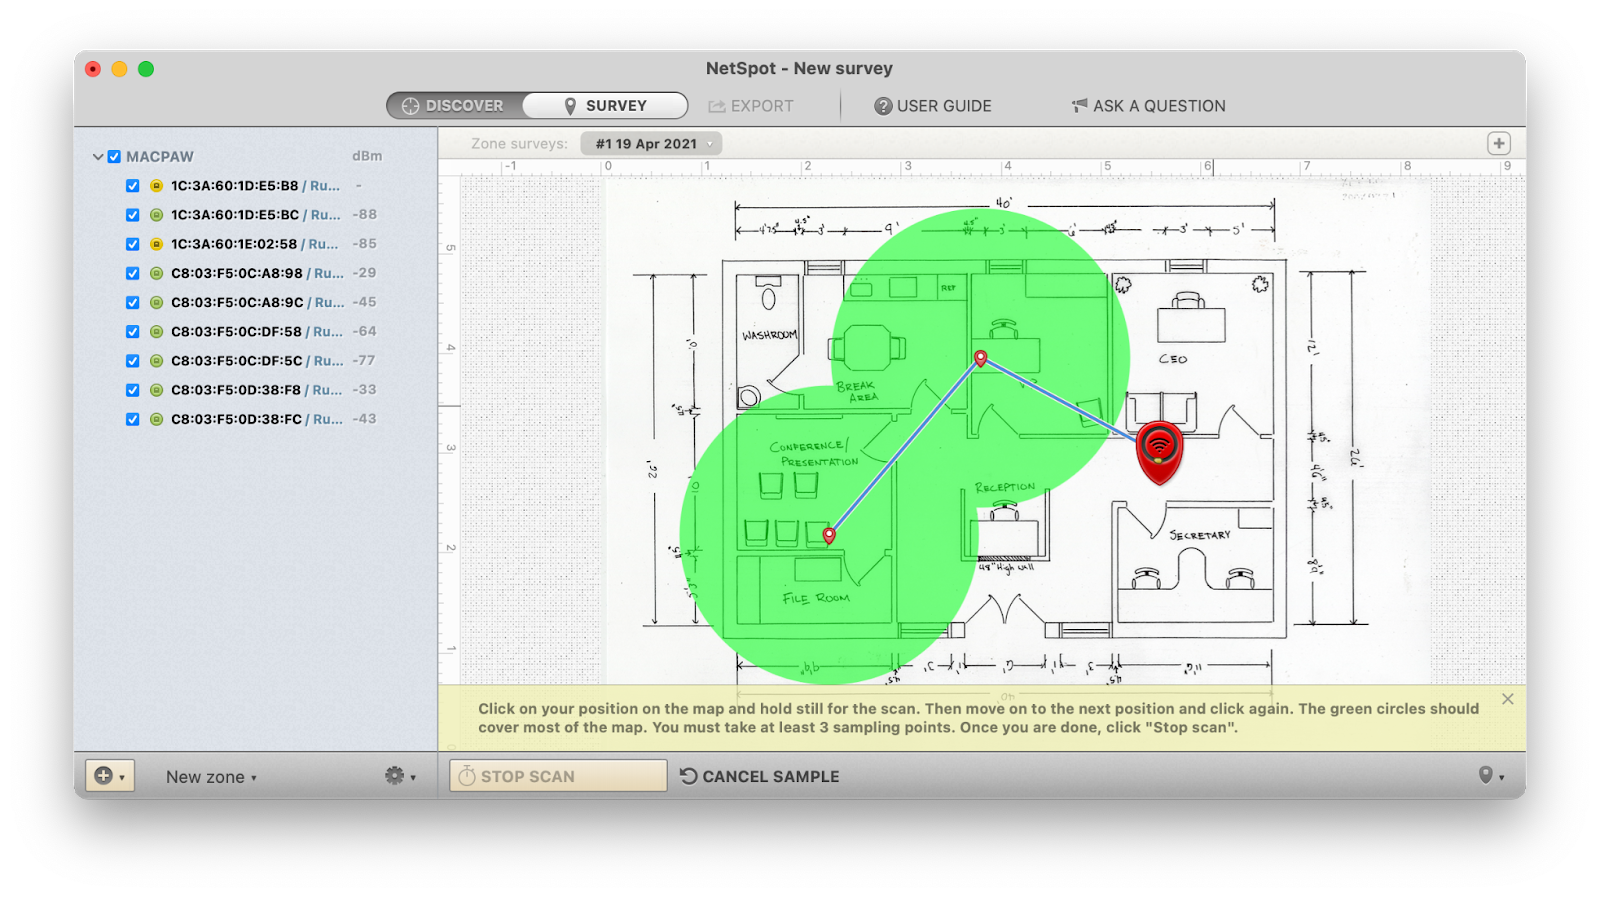The image size is (1600, 897).
Task: Click the plus button above the map
Action: point(1498,143)
